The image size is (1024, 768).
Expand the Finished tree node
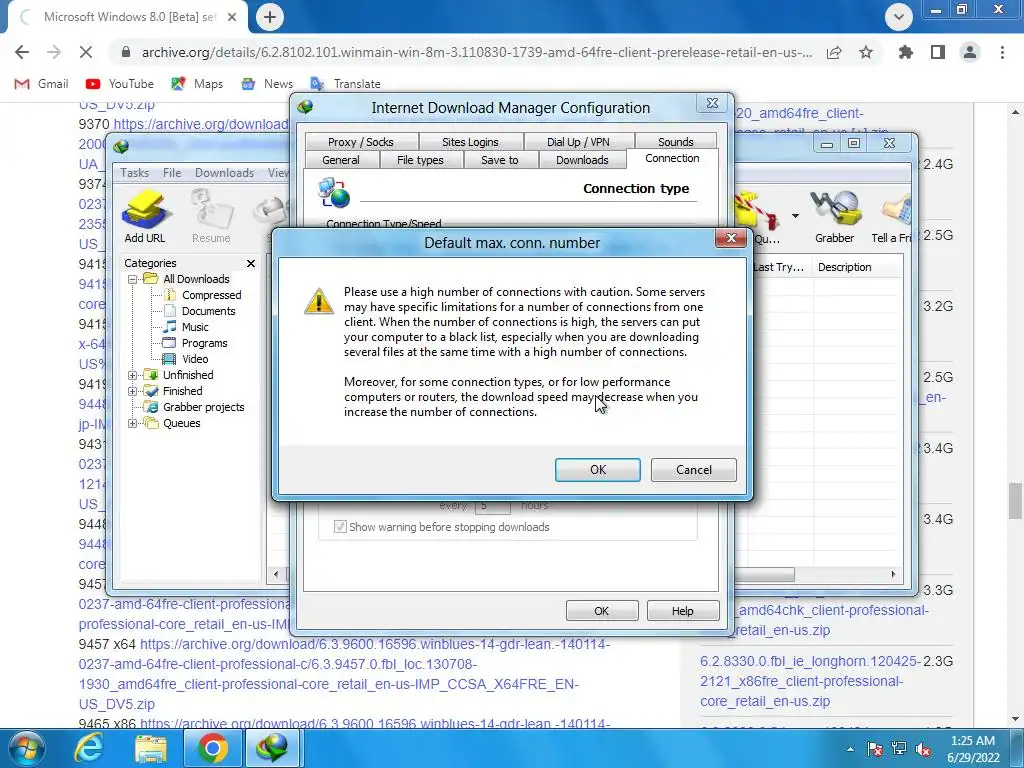[x=133, y=391]
